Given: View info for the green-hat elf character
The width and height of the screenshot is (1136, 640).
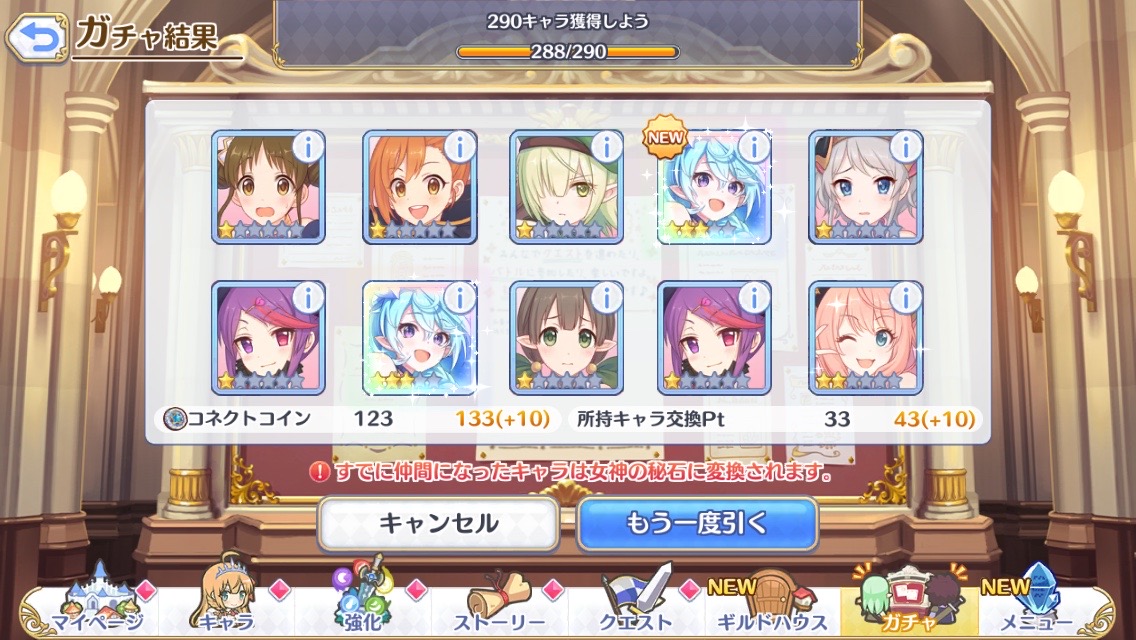Looking at the screenshot, I should (606, 147).
